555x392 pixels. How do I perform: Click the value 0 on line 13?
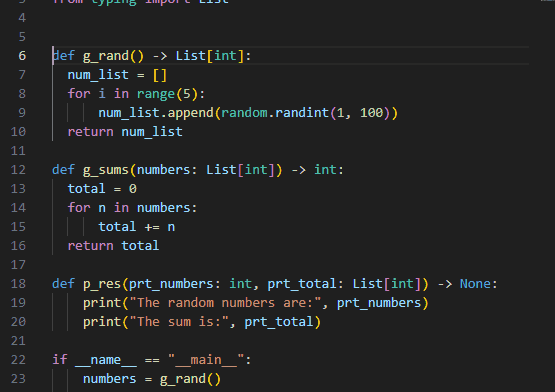tap(133, 189)
